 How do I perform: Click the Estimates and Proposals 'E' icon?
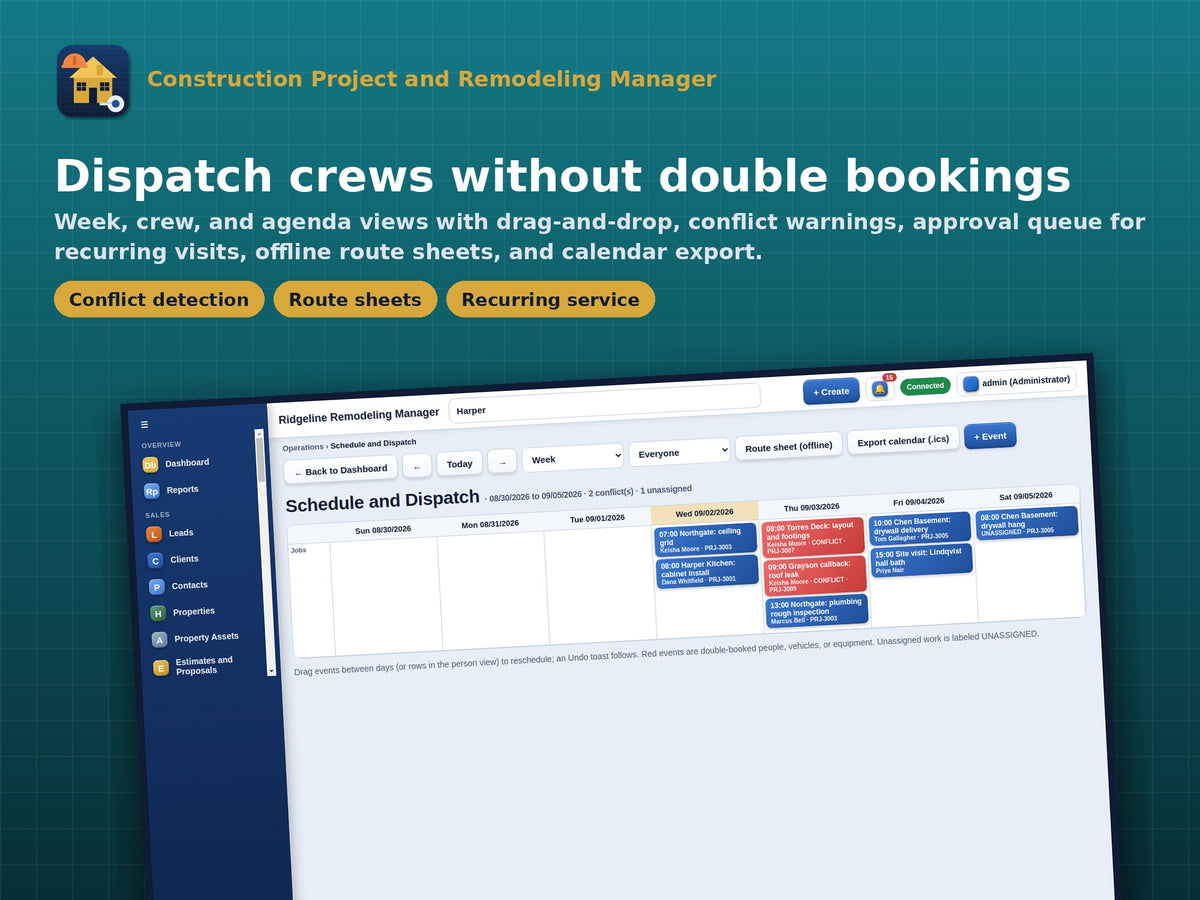(161, 667)
